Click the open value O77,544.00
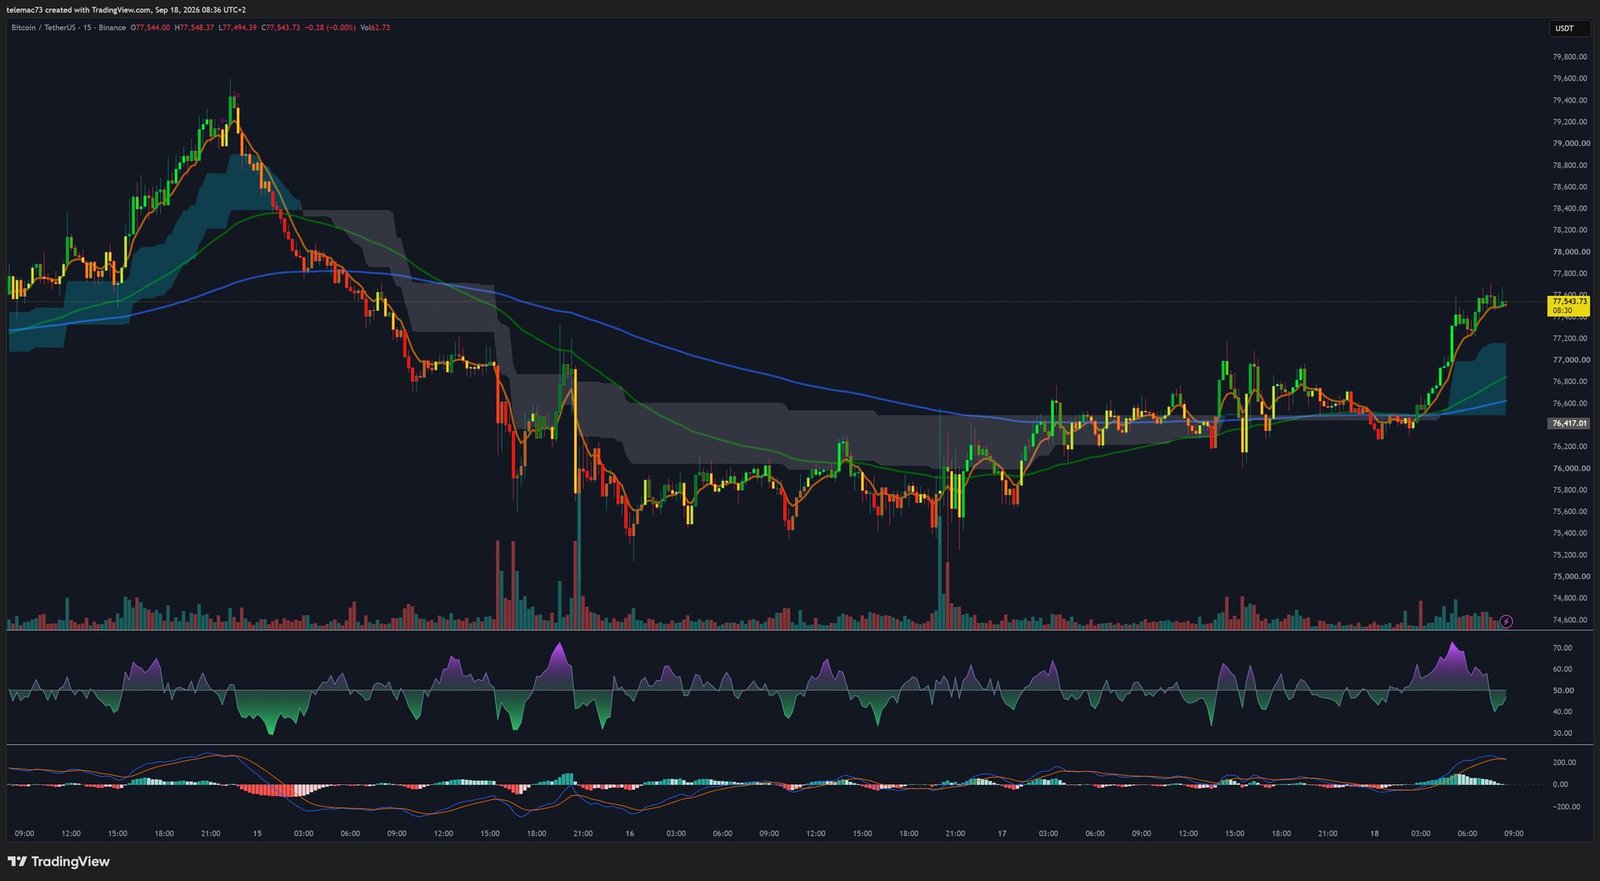The image size is (1600, 881). tap(151, 27)
